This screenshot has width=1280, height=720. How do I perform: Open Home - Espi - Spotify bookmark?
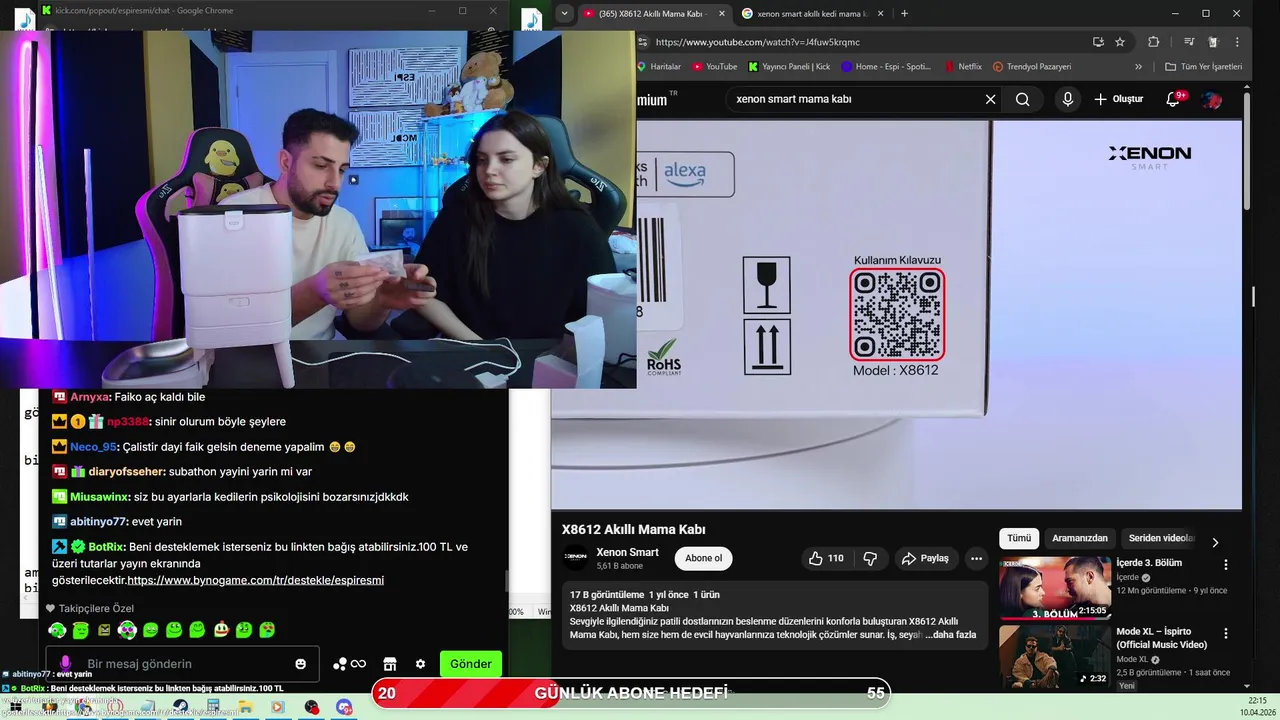pyautogui.click(x=886, y=67)
